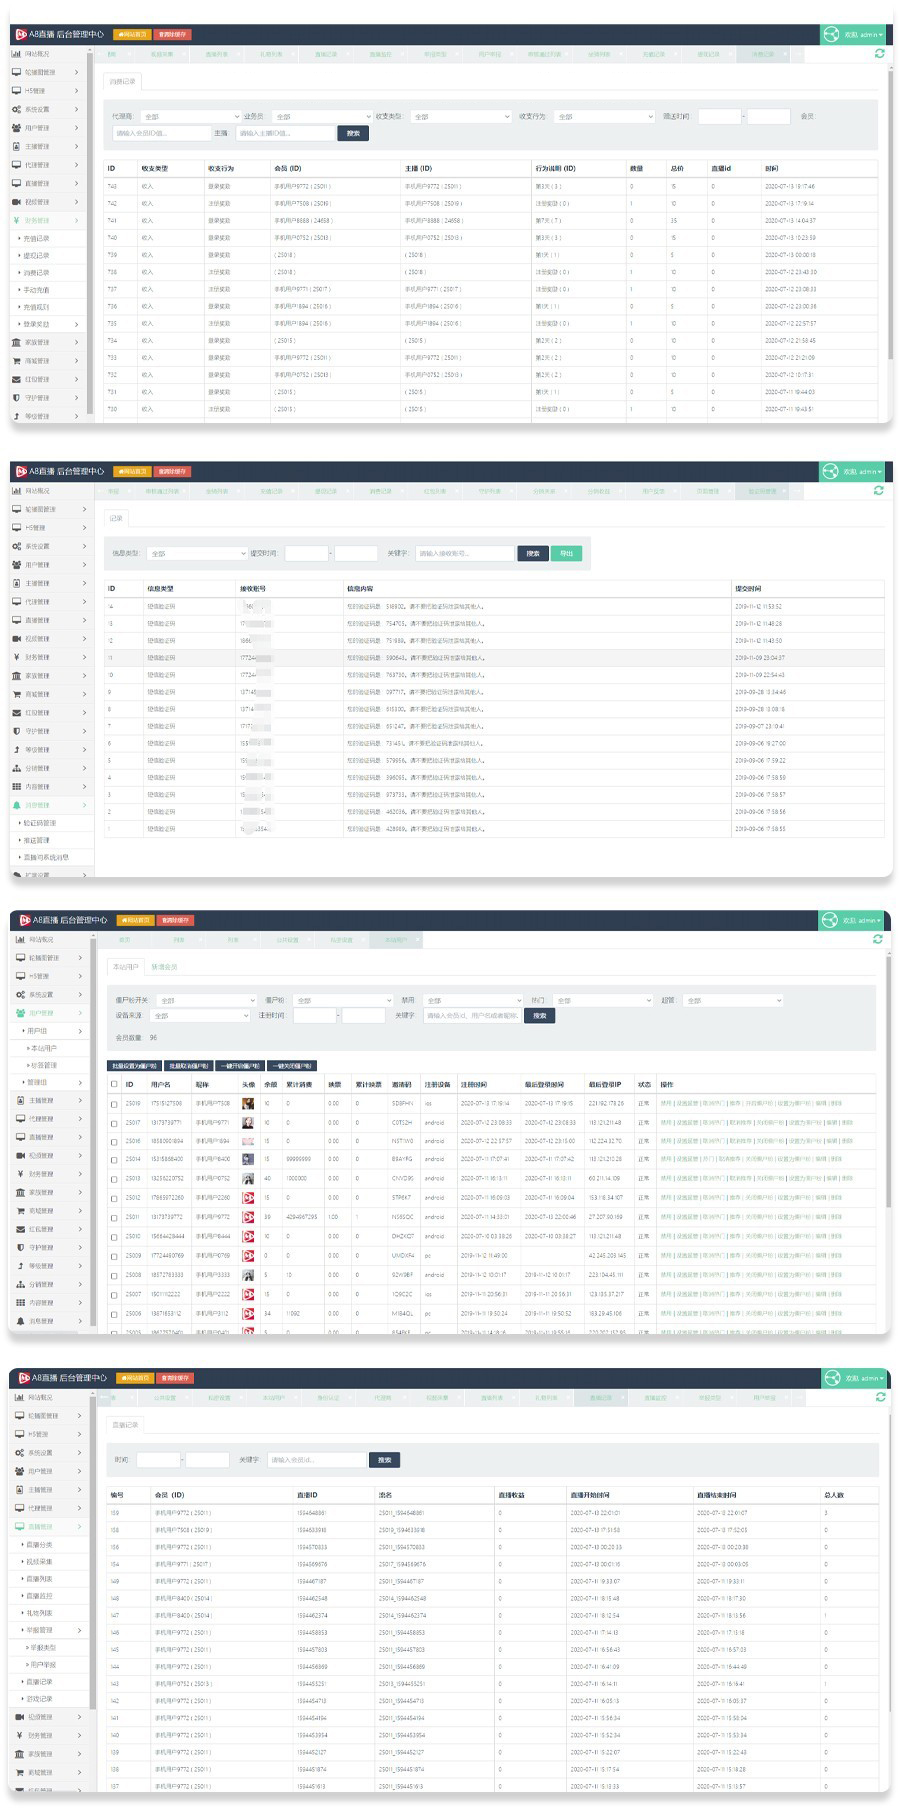This screenshot has width=900, height=1811.
Task: Click 商城管理 cart icon on 本站用户 page
Action: click(20, 1211)
